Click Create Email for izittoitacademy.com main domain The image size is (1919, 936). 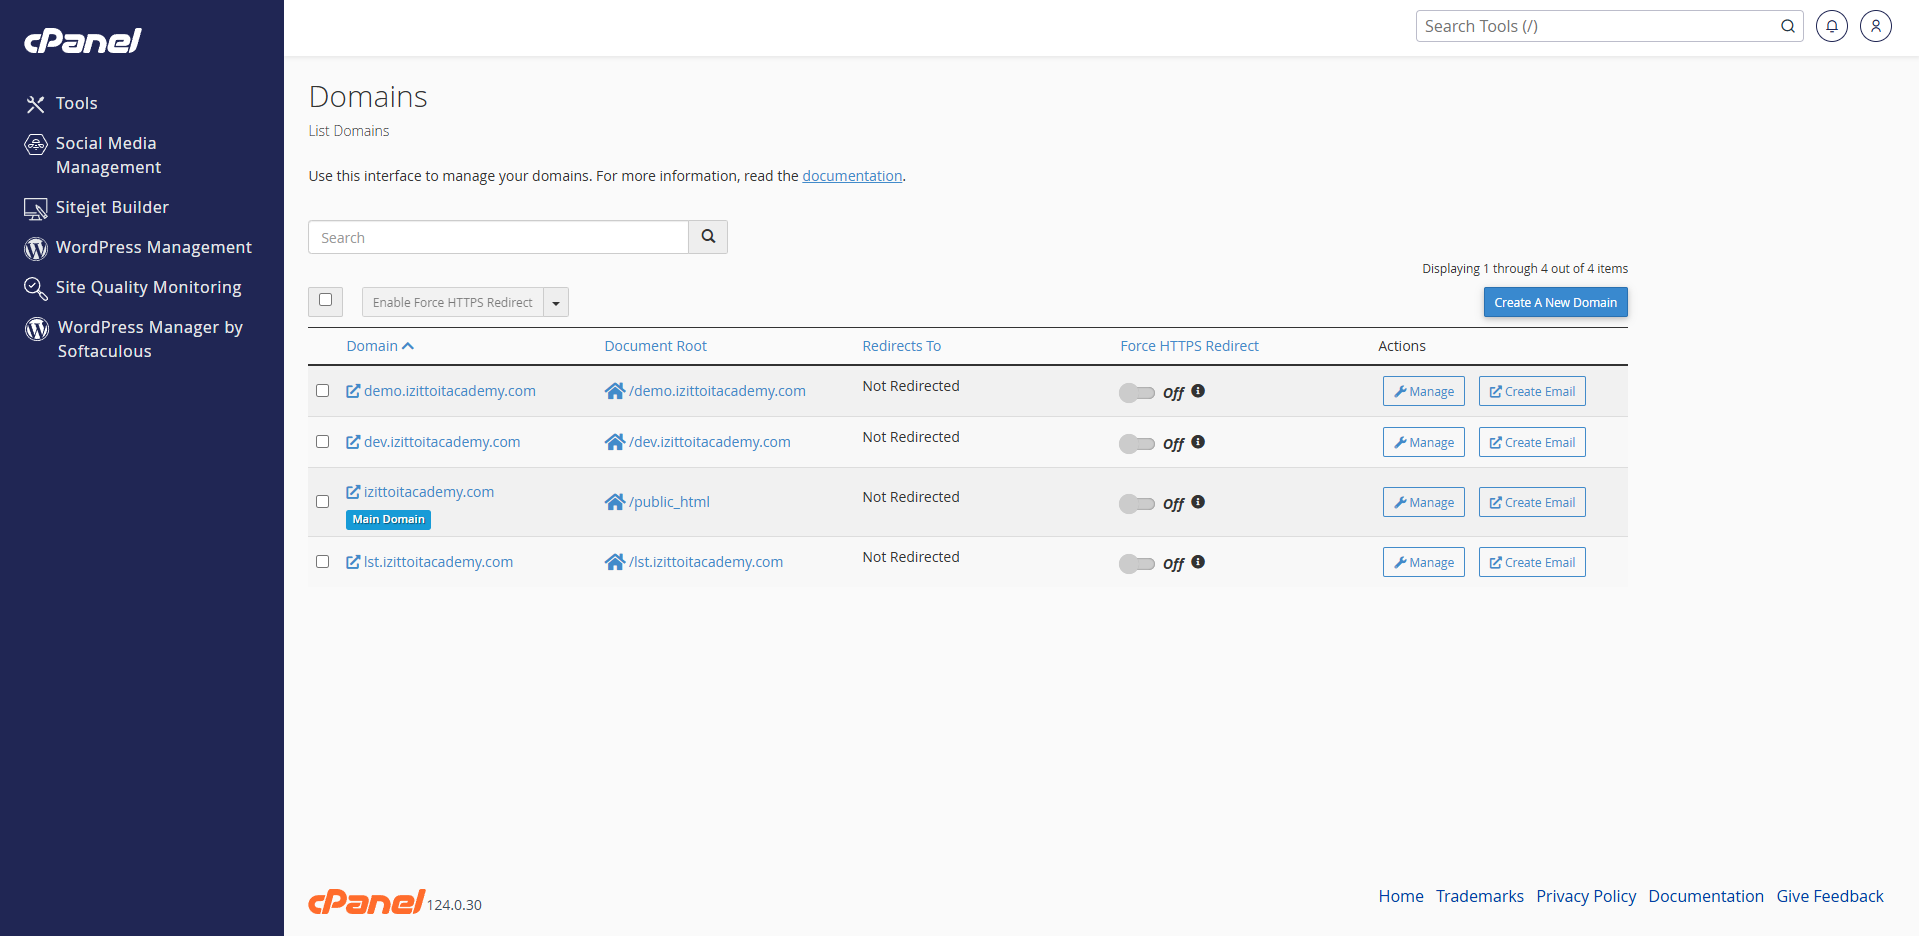(1532, 502)
